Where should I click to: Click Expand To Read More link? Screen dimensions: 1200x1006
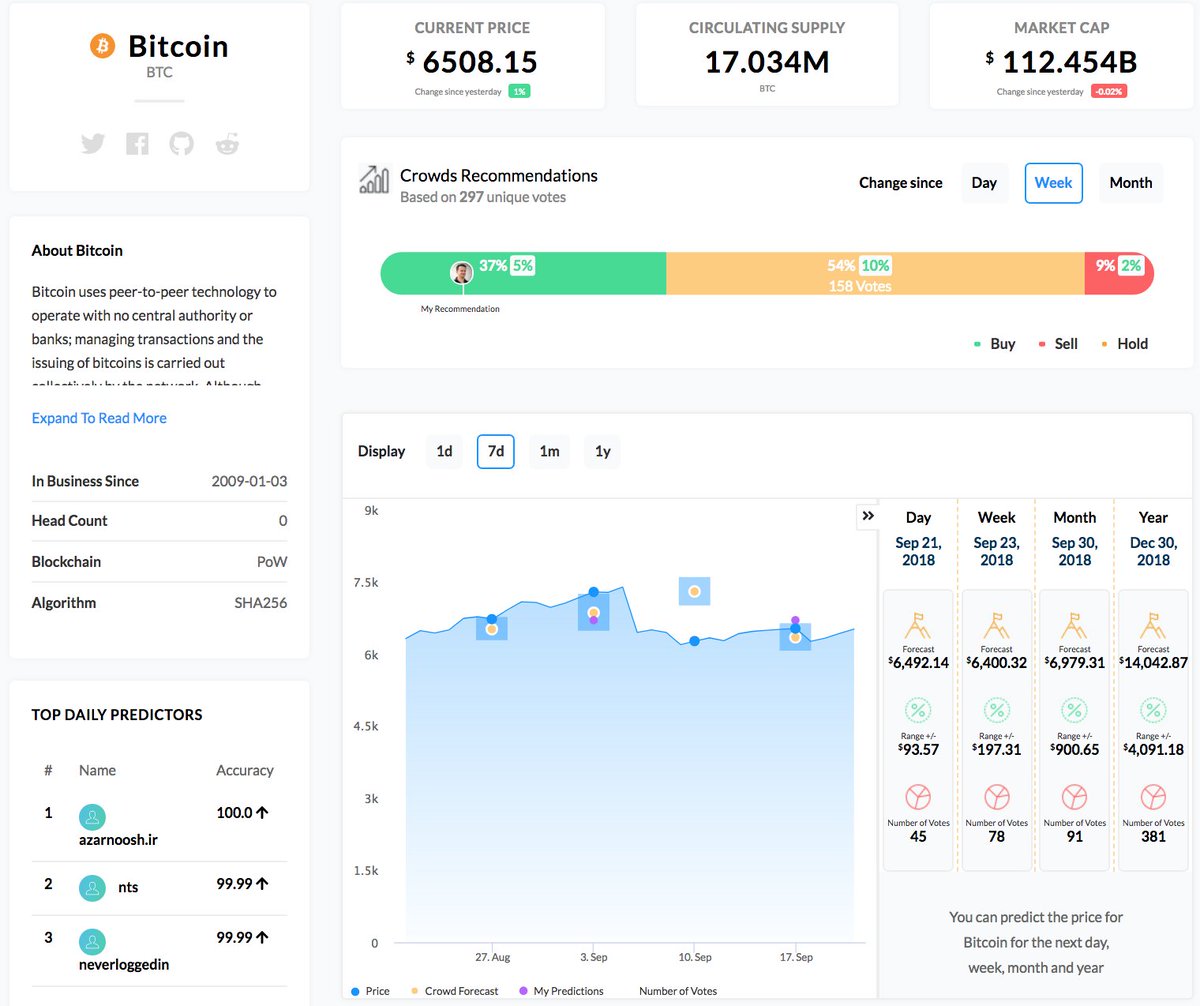(x=99, y=418)
